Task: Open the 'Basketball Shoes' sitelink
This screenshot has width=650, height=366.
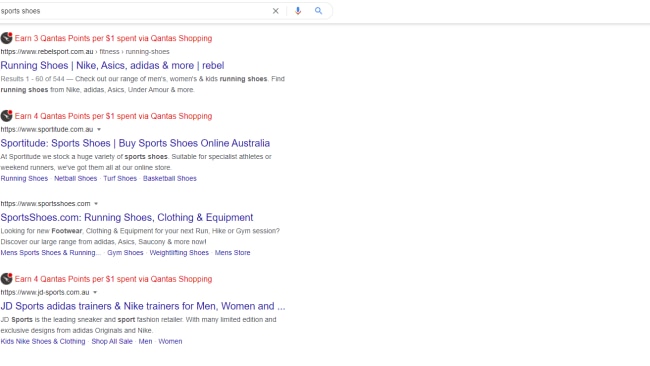Action: [x=170, y=179]
